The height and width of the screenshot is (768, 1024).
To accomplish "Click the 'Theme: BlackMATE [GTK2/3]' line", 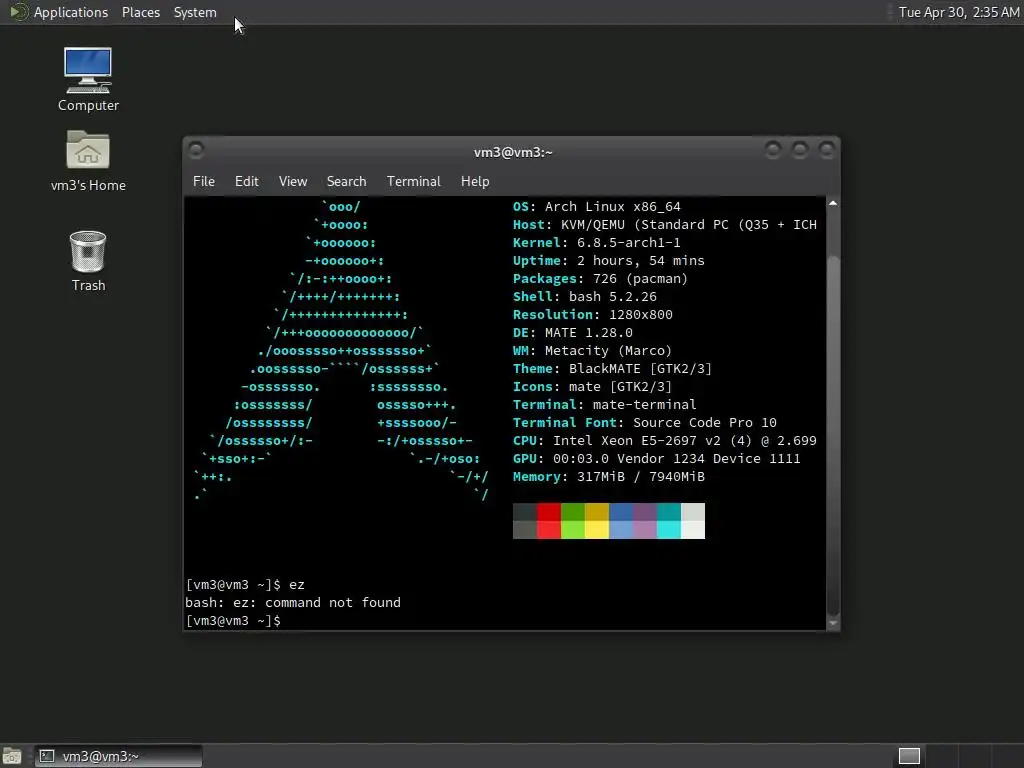I will [x=612, y=368].
